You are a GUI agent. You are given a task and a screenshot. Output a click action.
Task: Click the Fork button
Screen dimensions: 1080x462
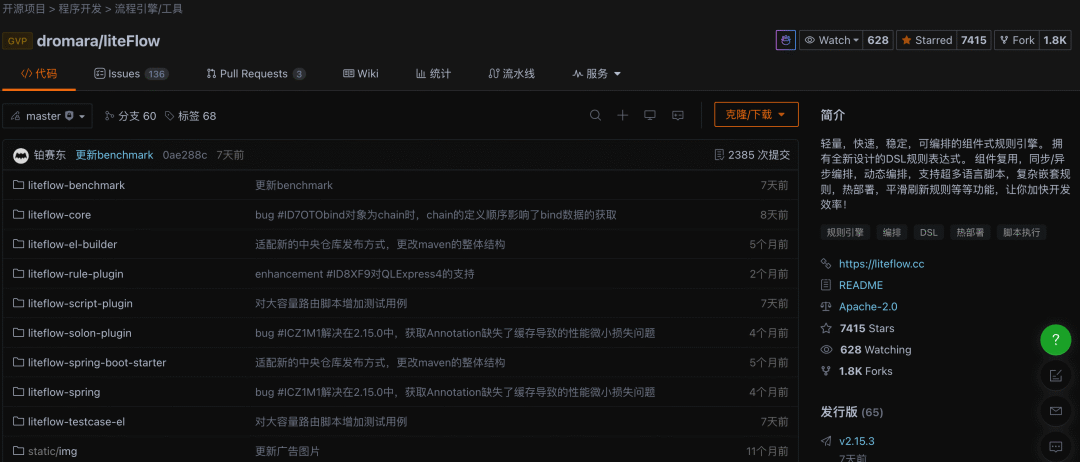tap(1016, 41)
